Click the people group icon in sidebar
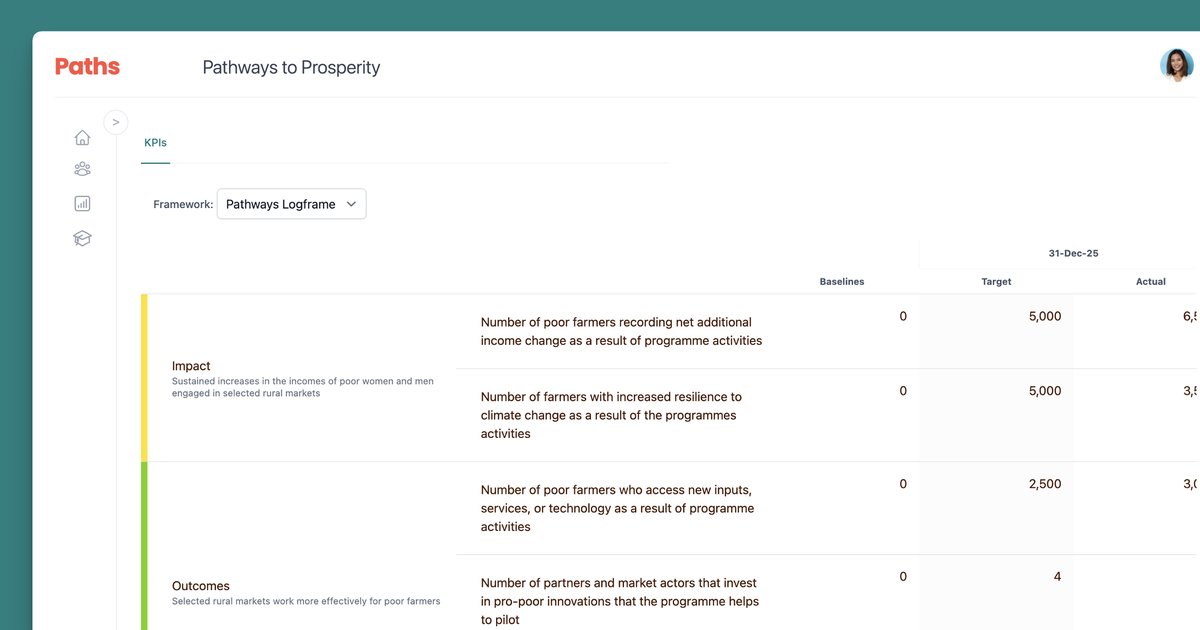This screenshot has width=1200, height=630. (82, 170)
